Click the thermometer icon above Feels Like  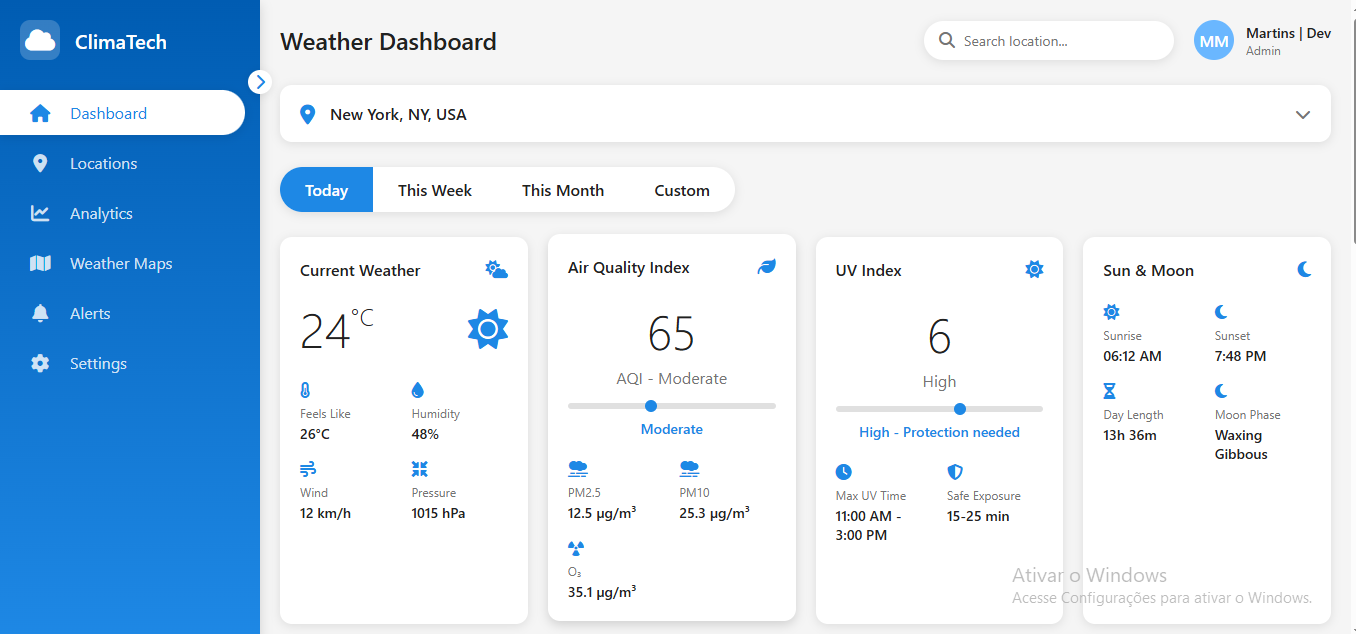point(305,390)
